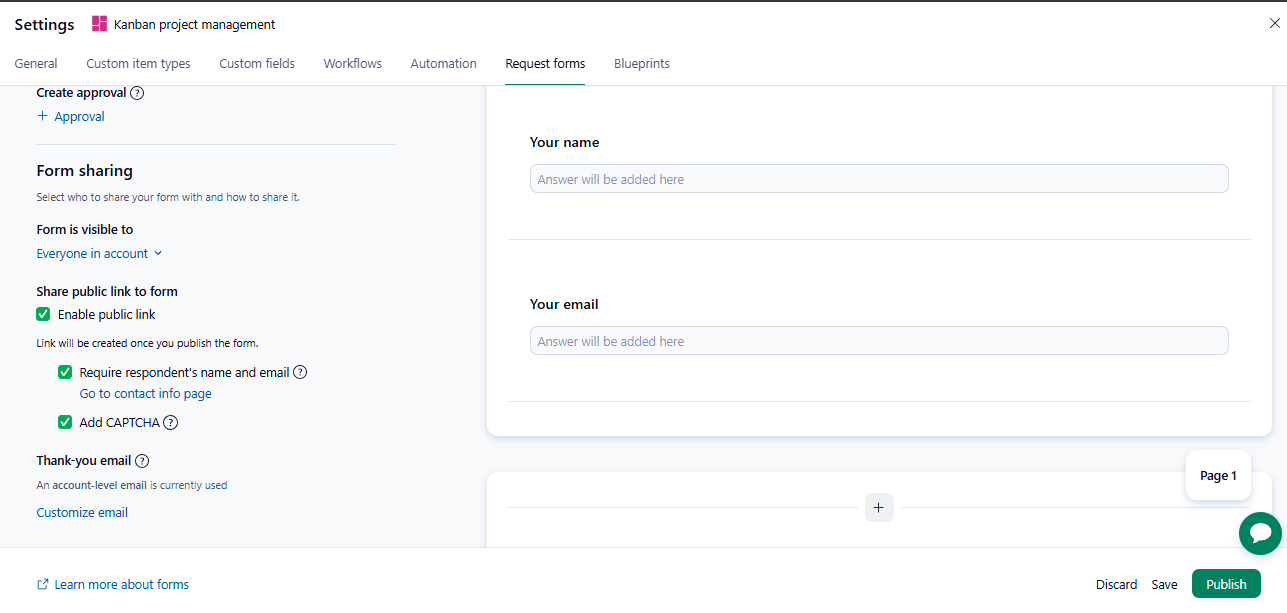Close the Settings dialog
The image size is (1287, 613).
pos(1274,23)
